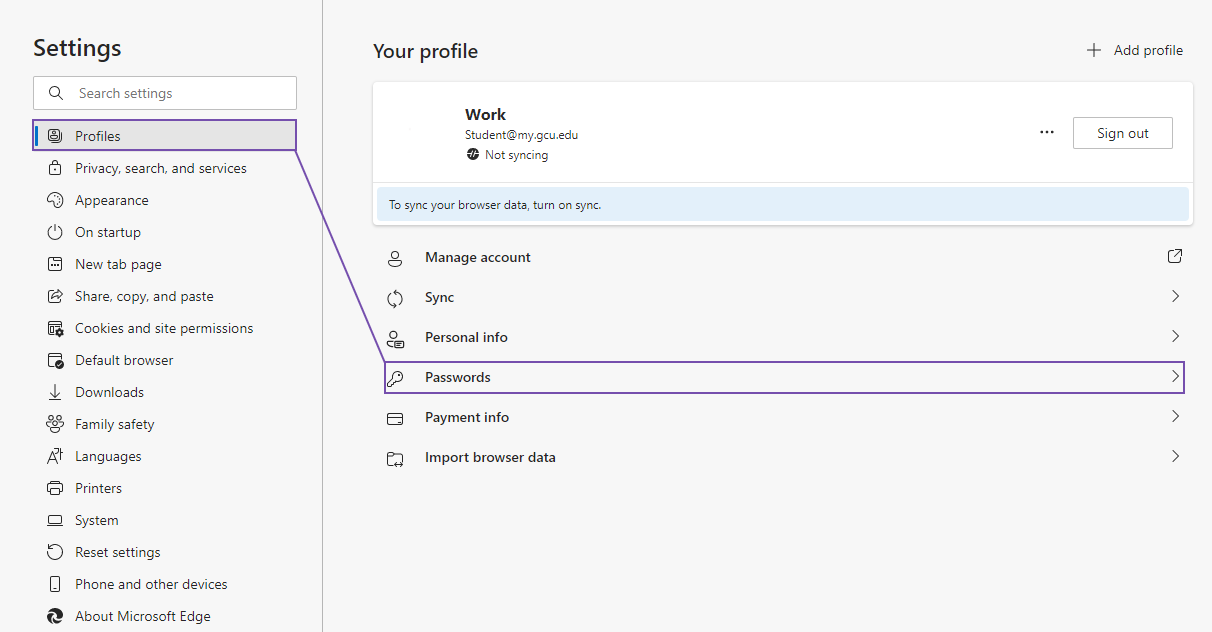This screenshot has height=632, width=1212.
Task: Click the Student@my.gcu.edu email text
Action: tap(521, 135)
